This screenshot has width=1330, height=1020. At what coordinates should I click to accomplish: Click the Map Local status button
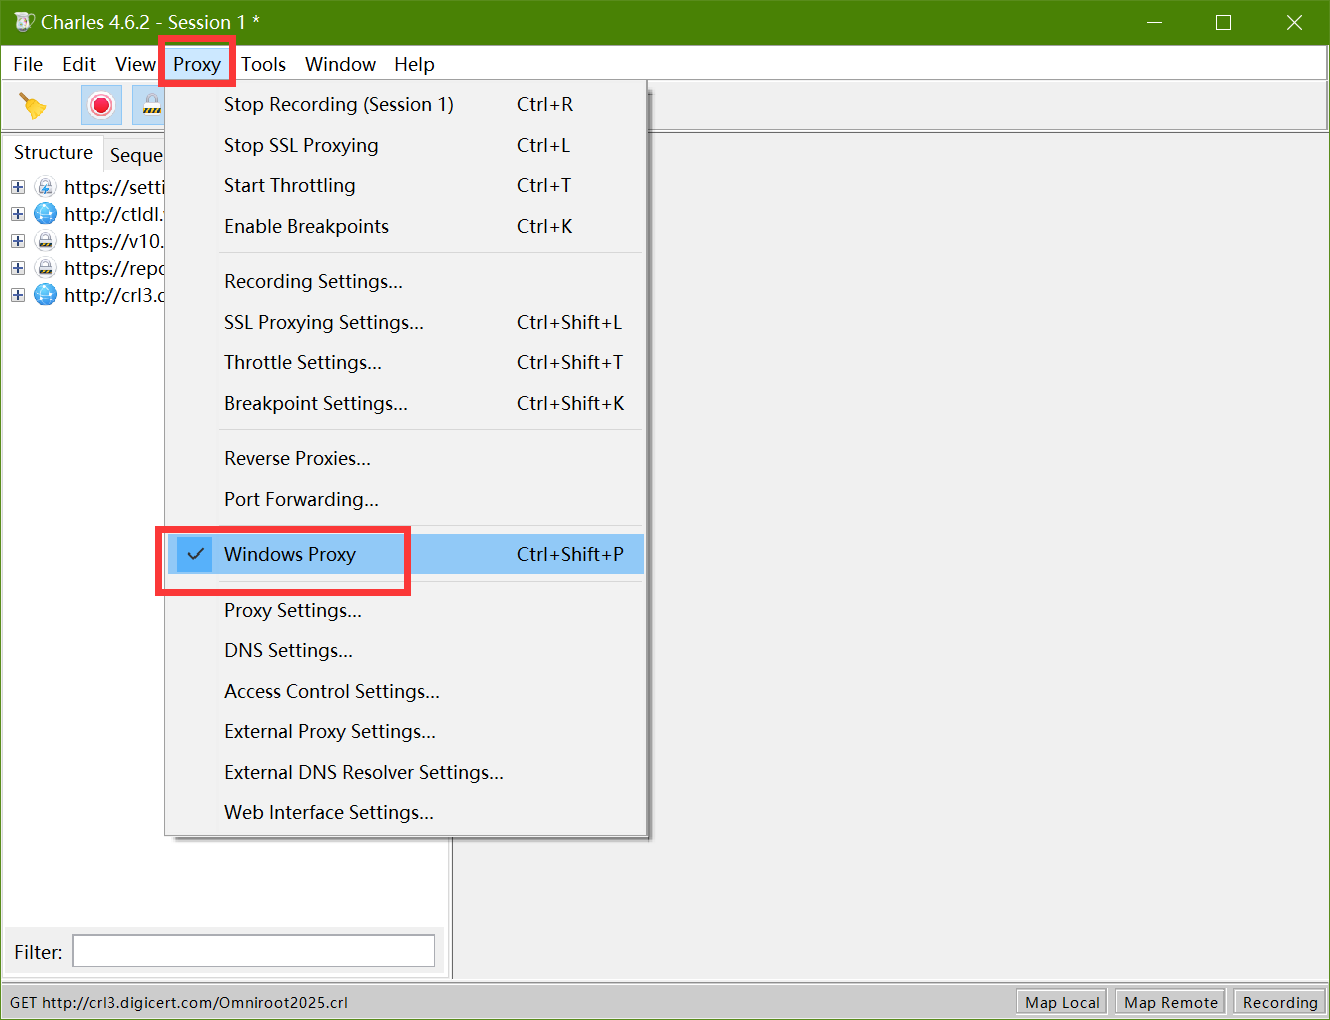click(1062, 1002)
